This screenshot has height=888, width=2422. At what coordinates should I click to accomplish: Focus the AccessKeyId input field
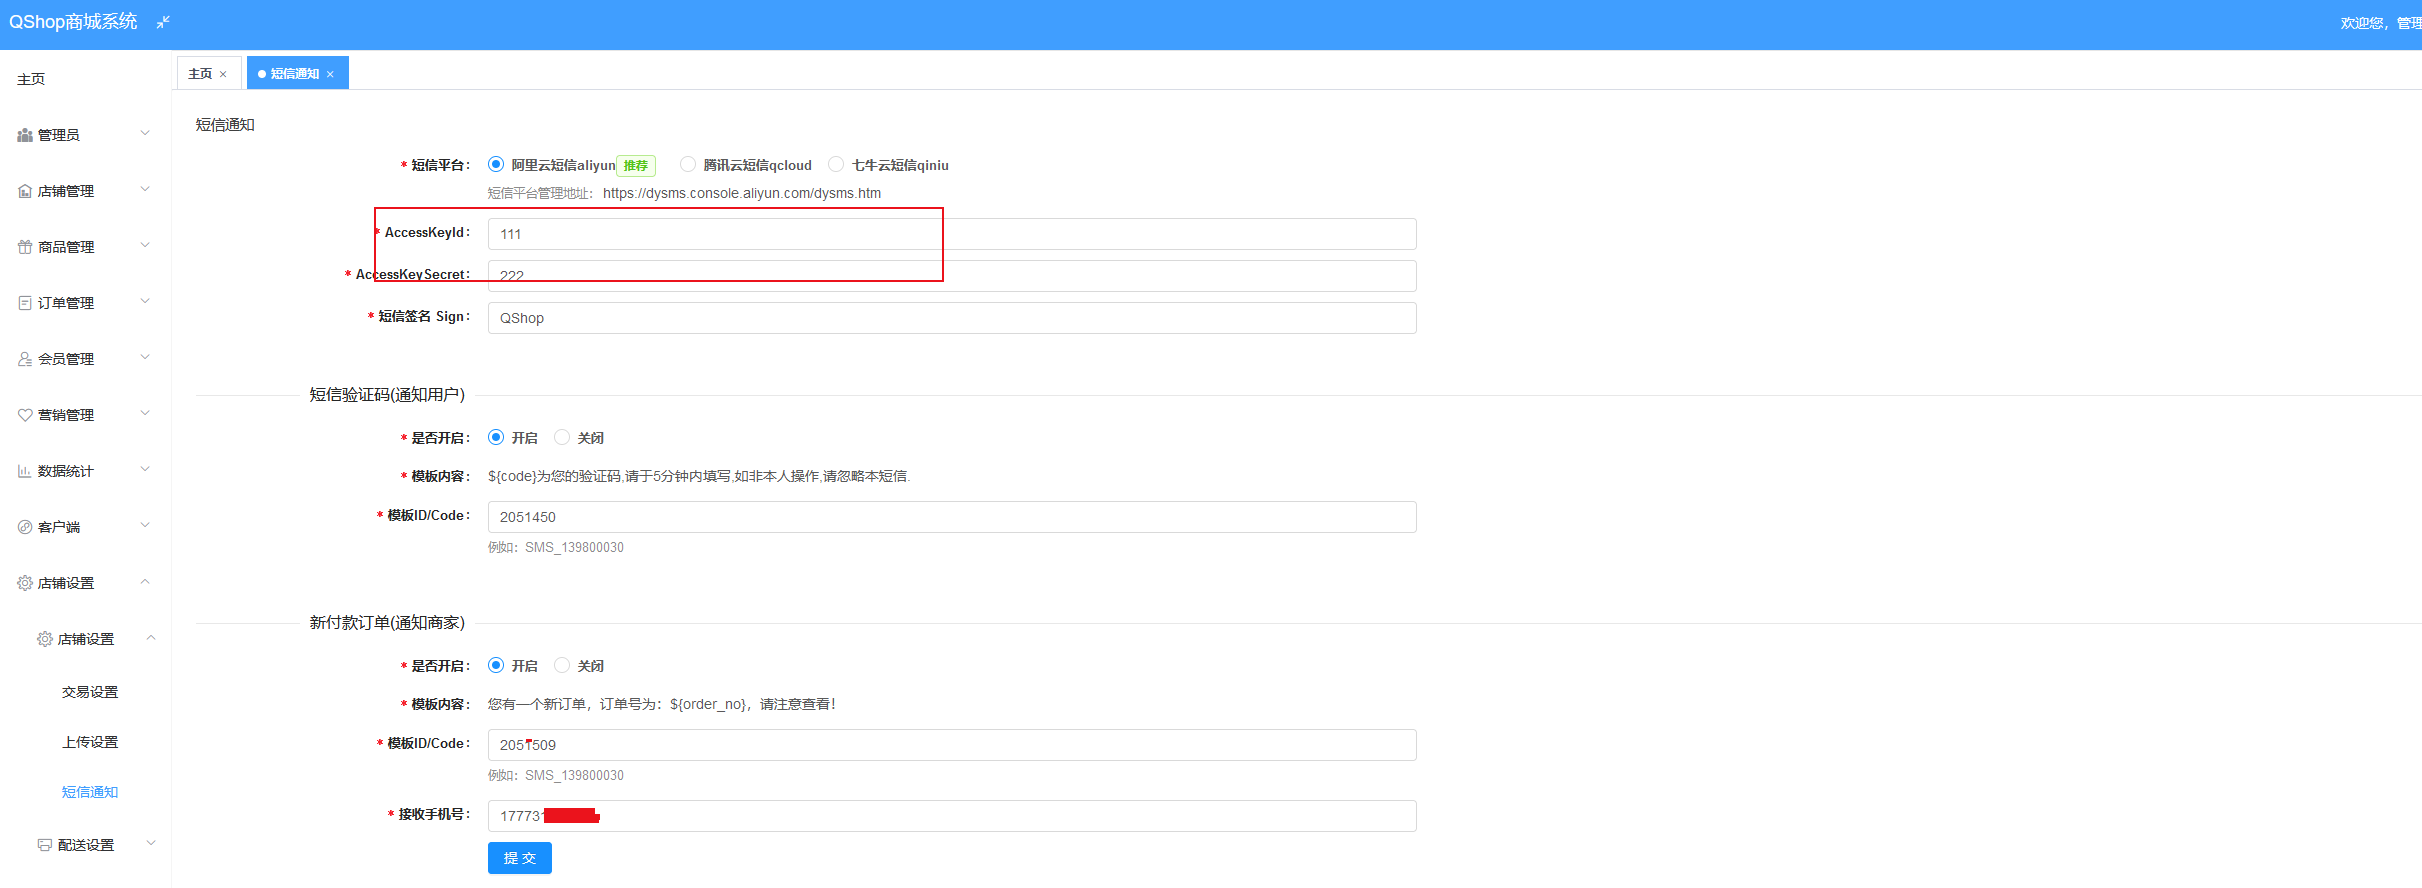tap(952, 234)
